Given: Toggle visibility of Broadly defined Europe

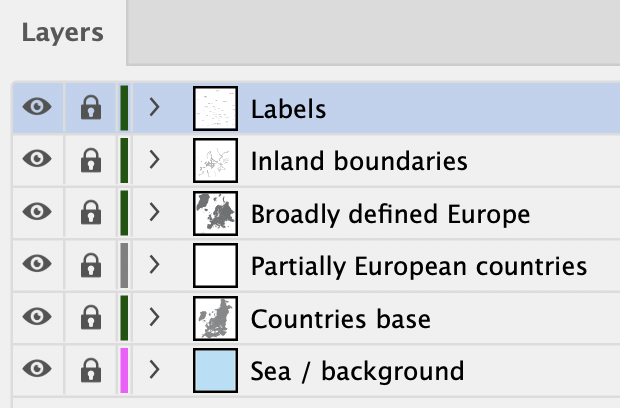Looking at the screenshot, I should tap(37, 212).
